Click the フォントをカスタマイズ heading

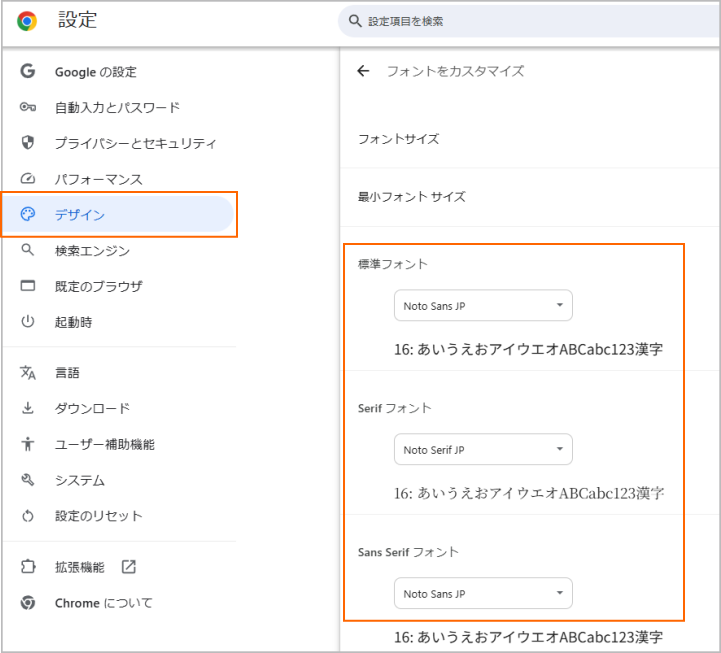click(455, 71)
